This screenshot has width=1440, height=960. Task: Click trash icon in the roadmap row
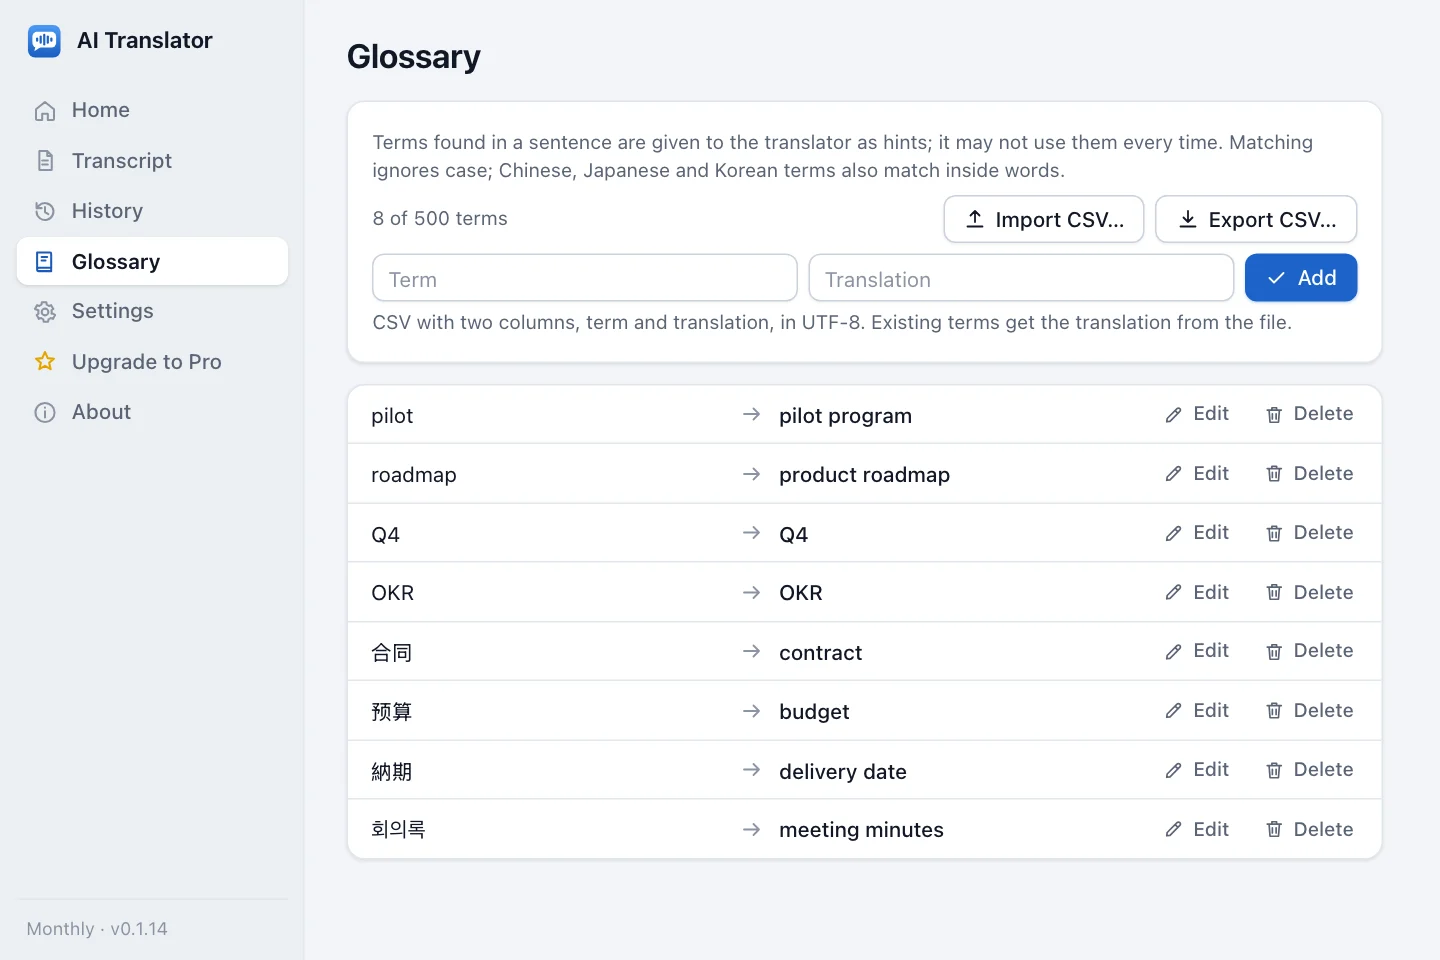(1274, 474)
